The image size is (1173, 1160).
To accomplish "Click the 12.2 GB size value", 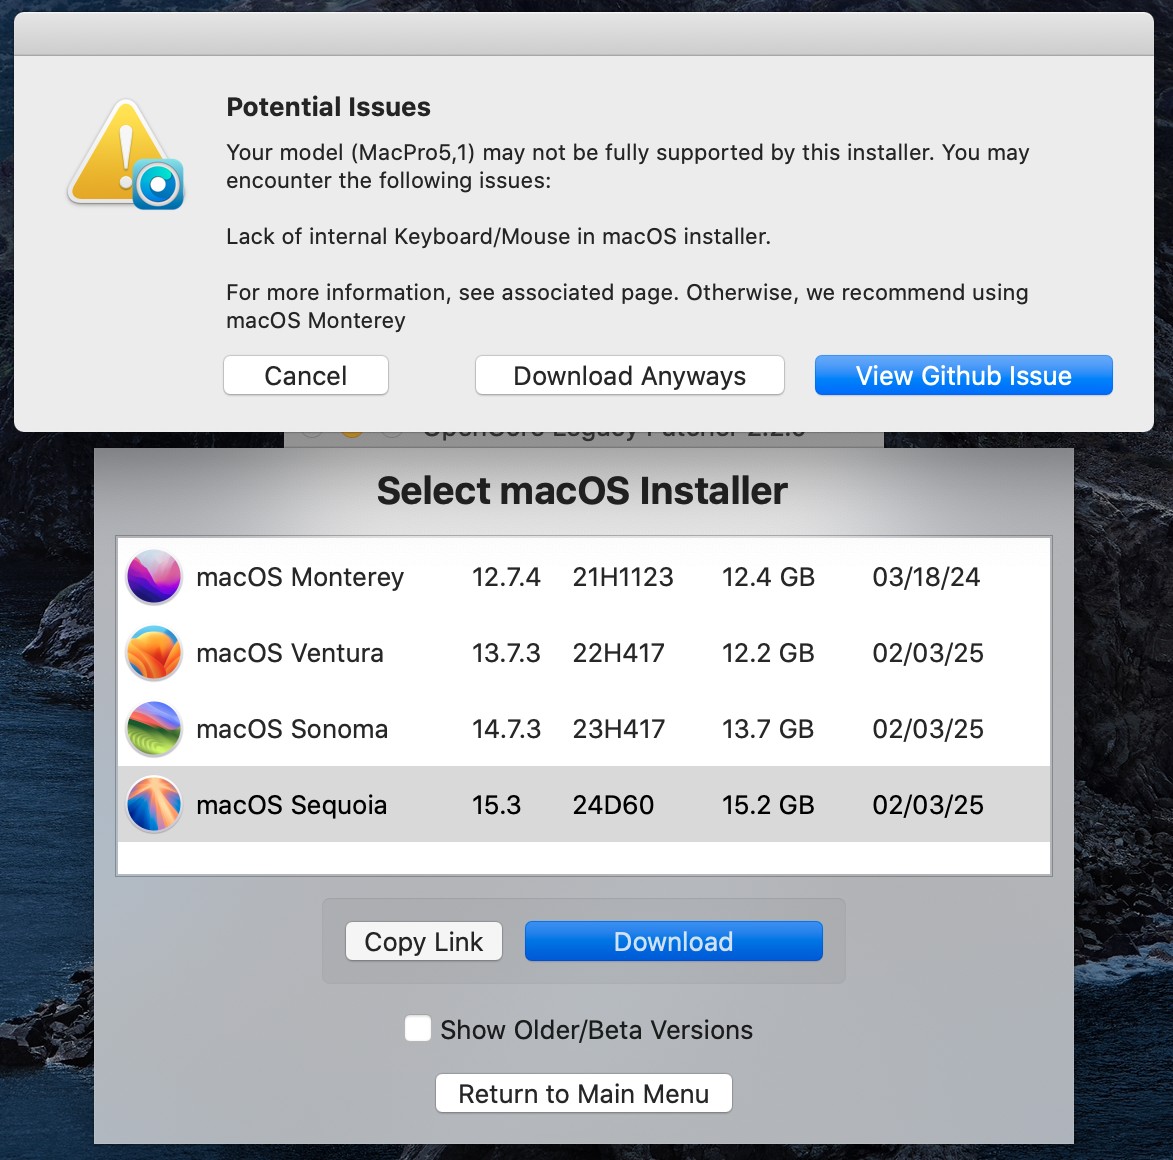I will point(768,653).
